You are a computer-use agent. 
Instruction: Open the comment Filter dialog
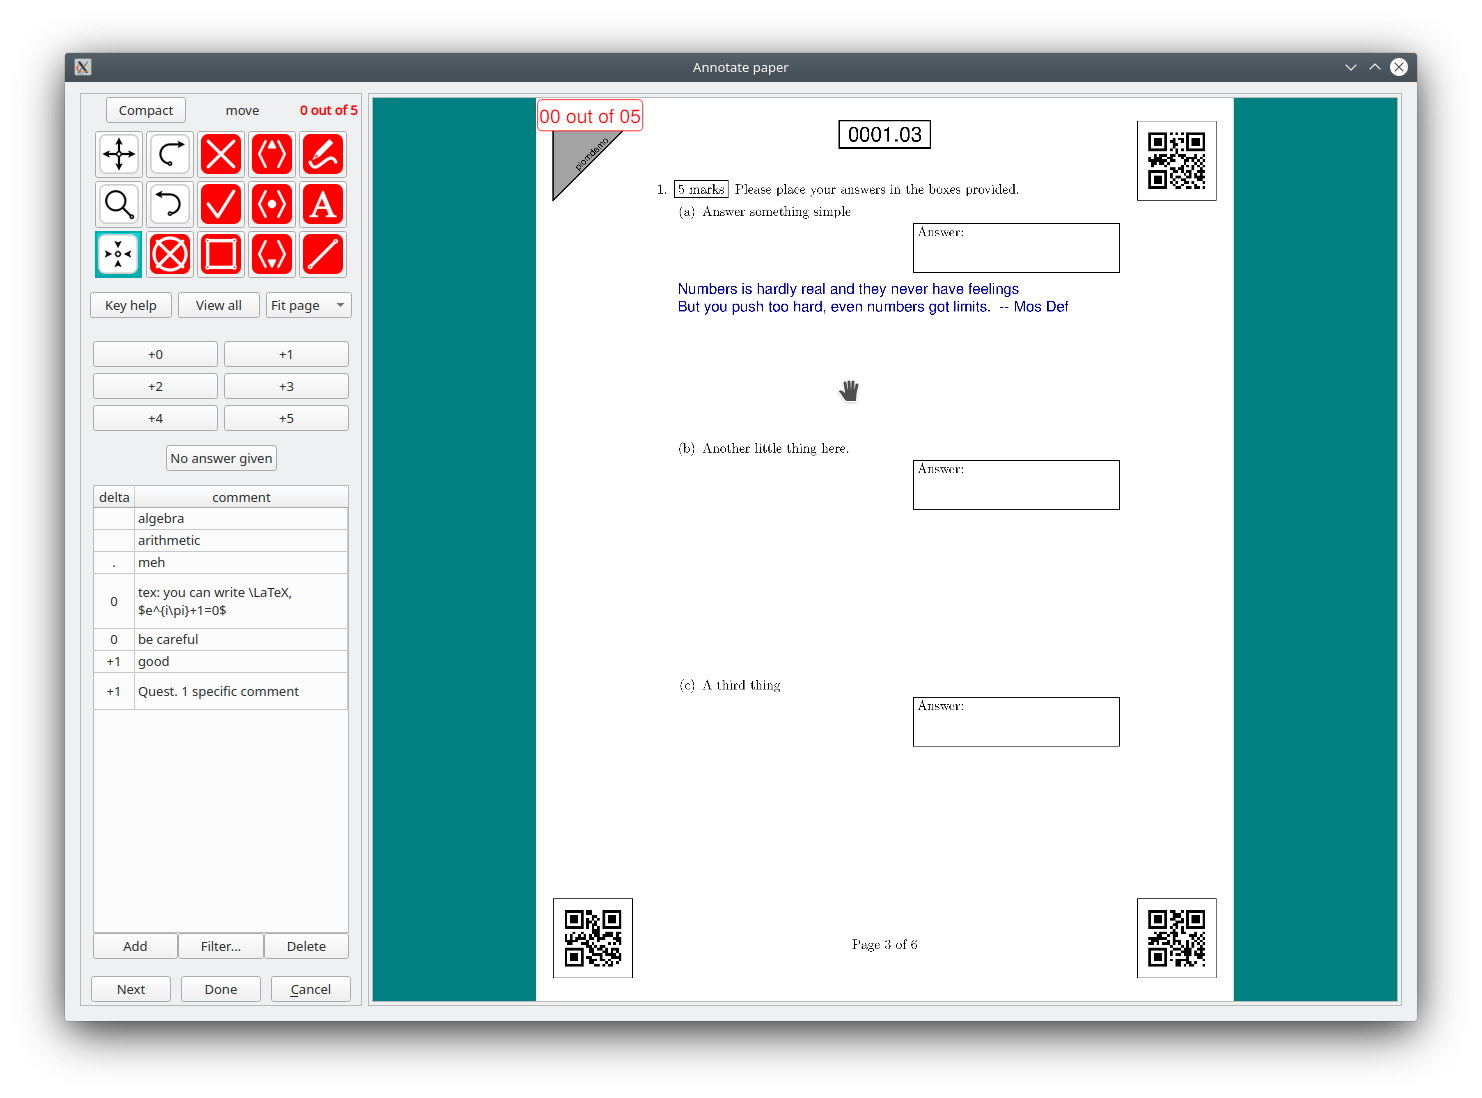(221, 946)
